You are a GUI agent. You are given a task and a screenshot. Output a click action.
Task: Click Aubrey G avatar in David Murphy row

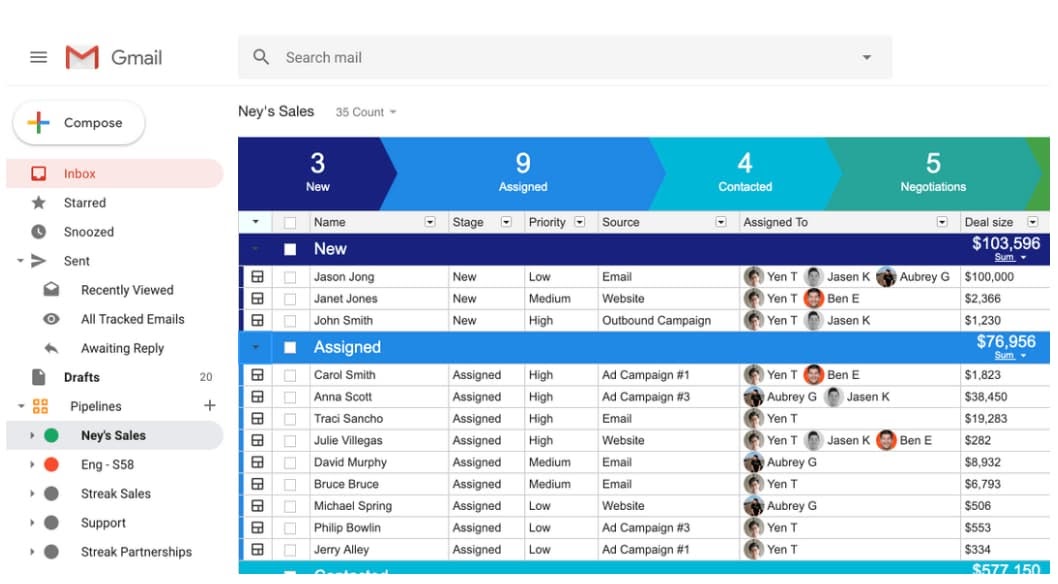tap(753, 462)
